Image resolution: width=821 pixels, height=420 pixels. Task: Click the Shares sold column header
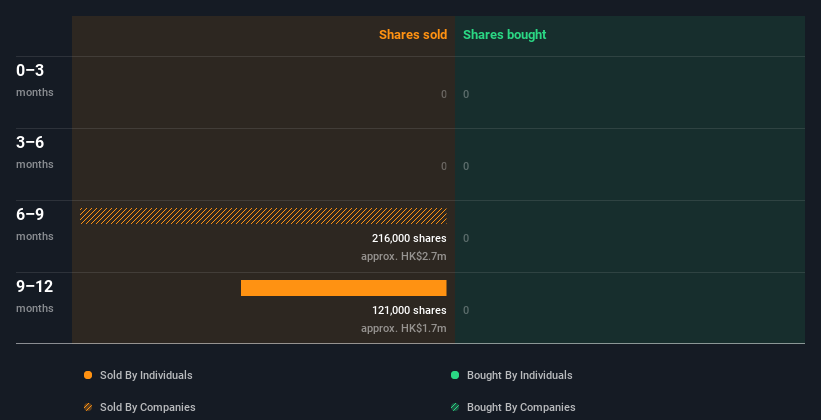click(413, 35)
